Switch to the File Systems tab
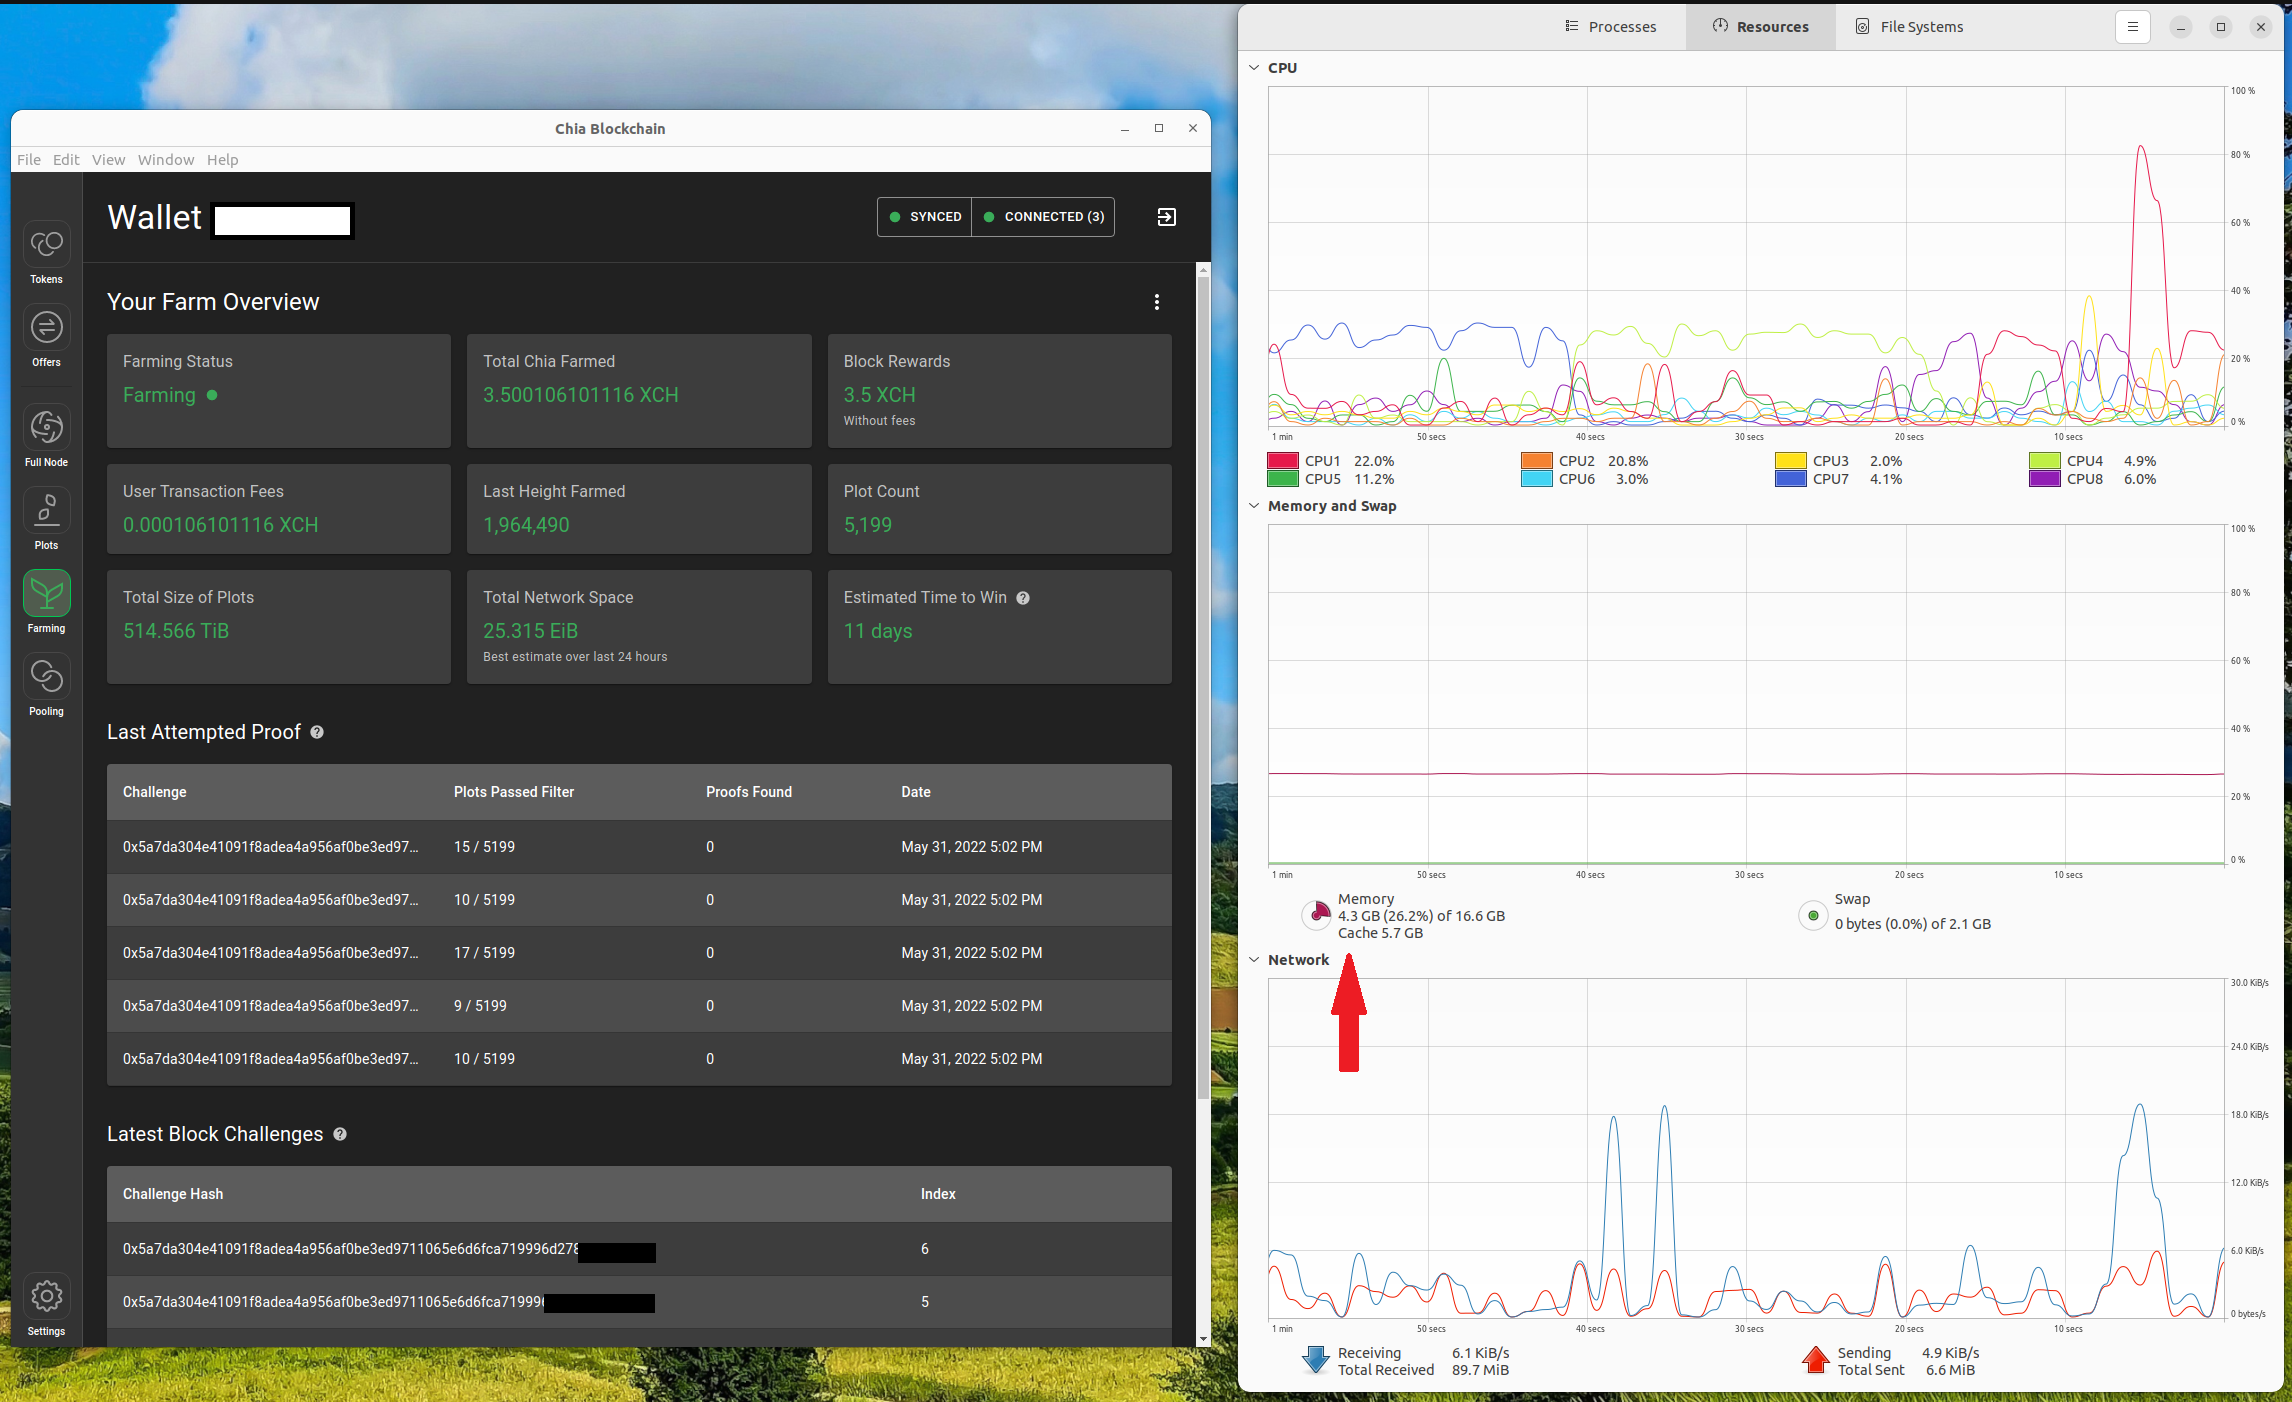This screenshot has height=1402, width=2292. pos(1910,27)
